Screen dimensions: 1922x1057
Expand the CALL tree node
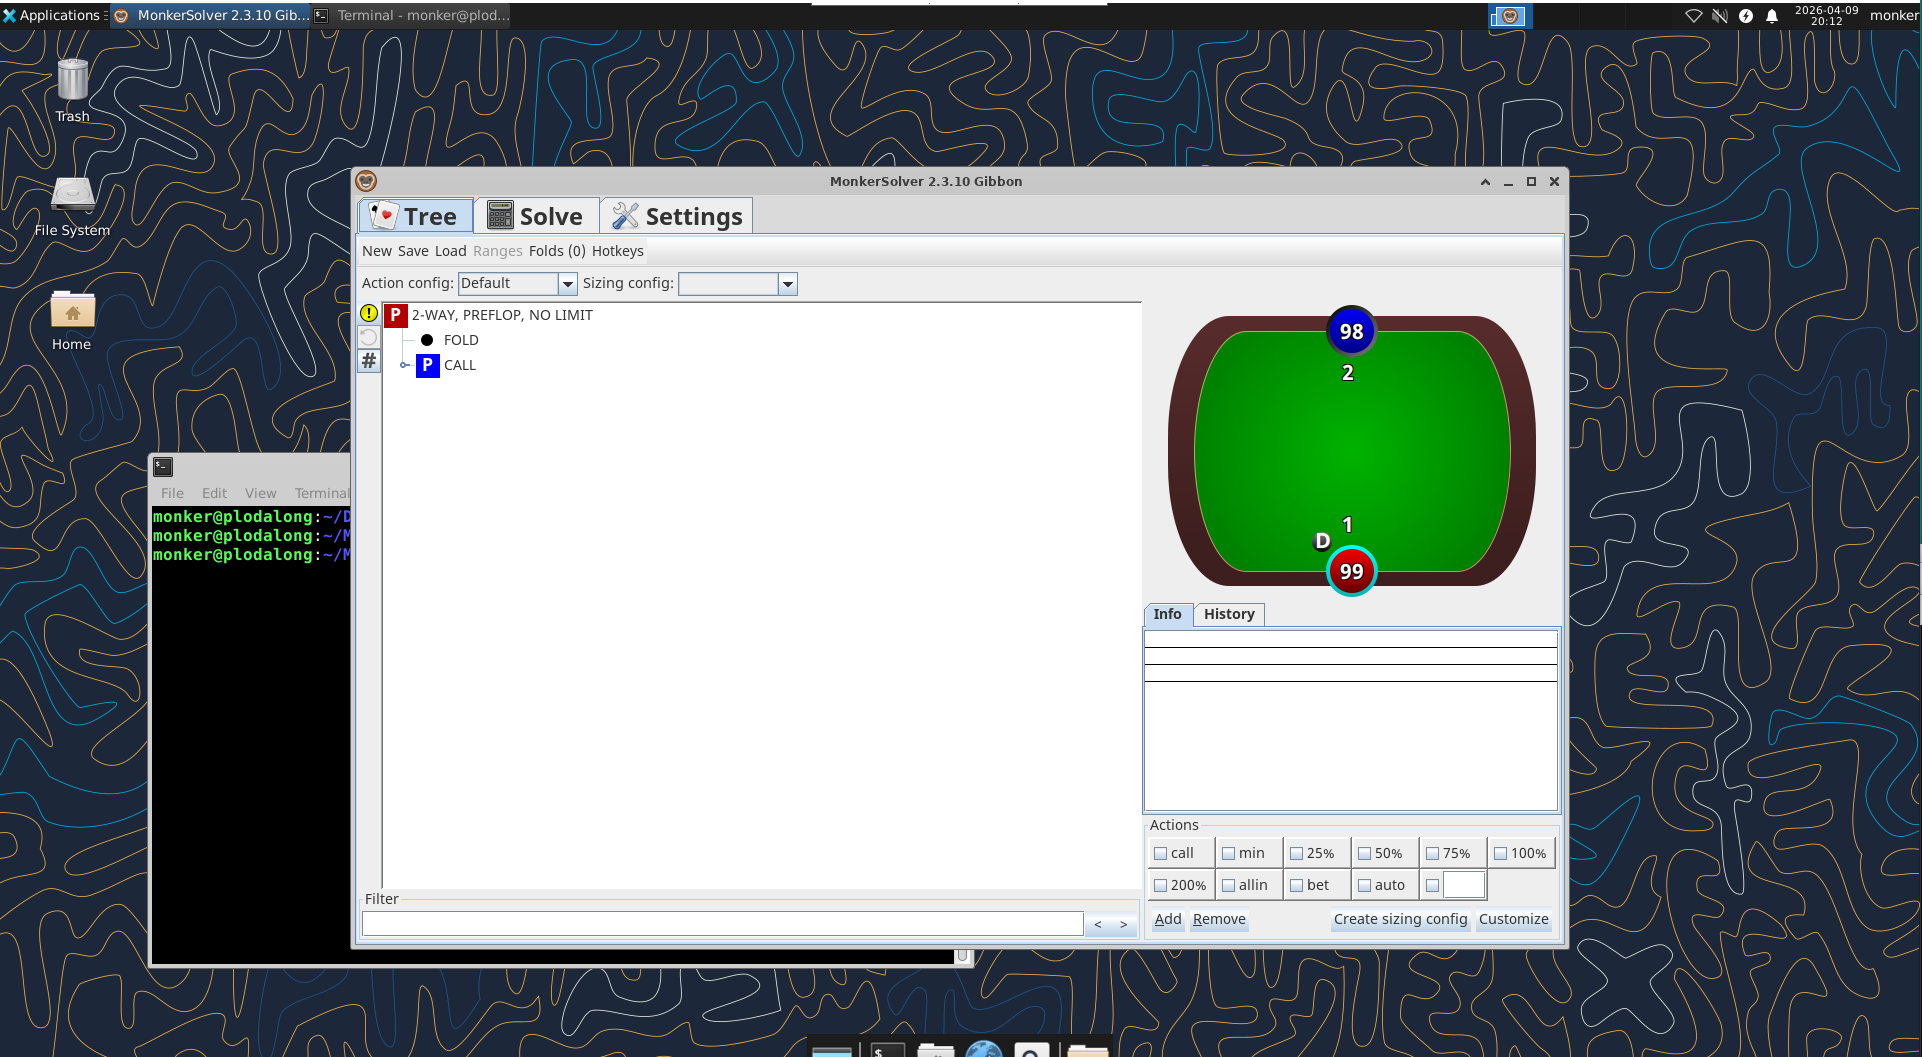[404, 365]
